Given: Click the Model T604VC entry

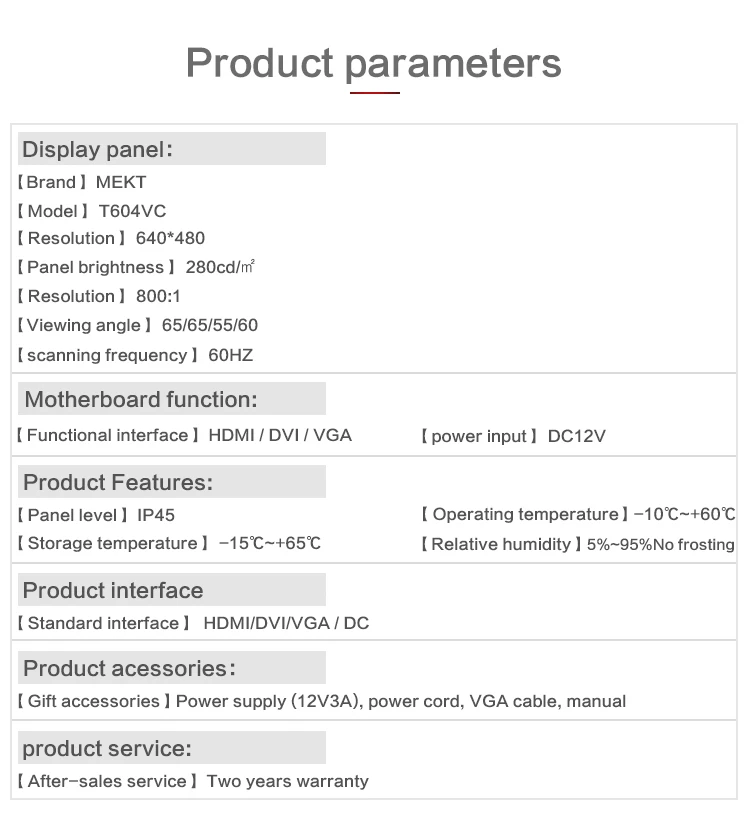Looking at the screenshot, I should 91,211.
